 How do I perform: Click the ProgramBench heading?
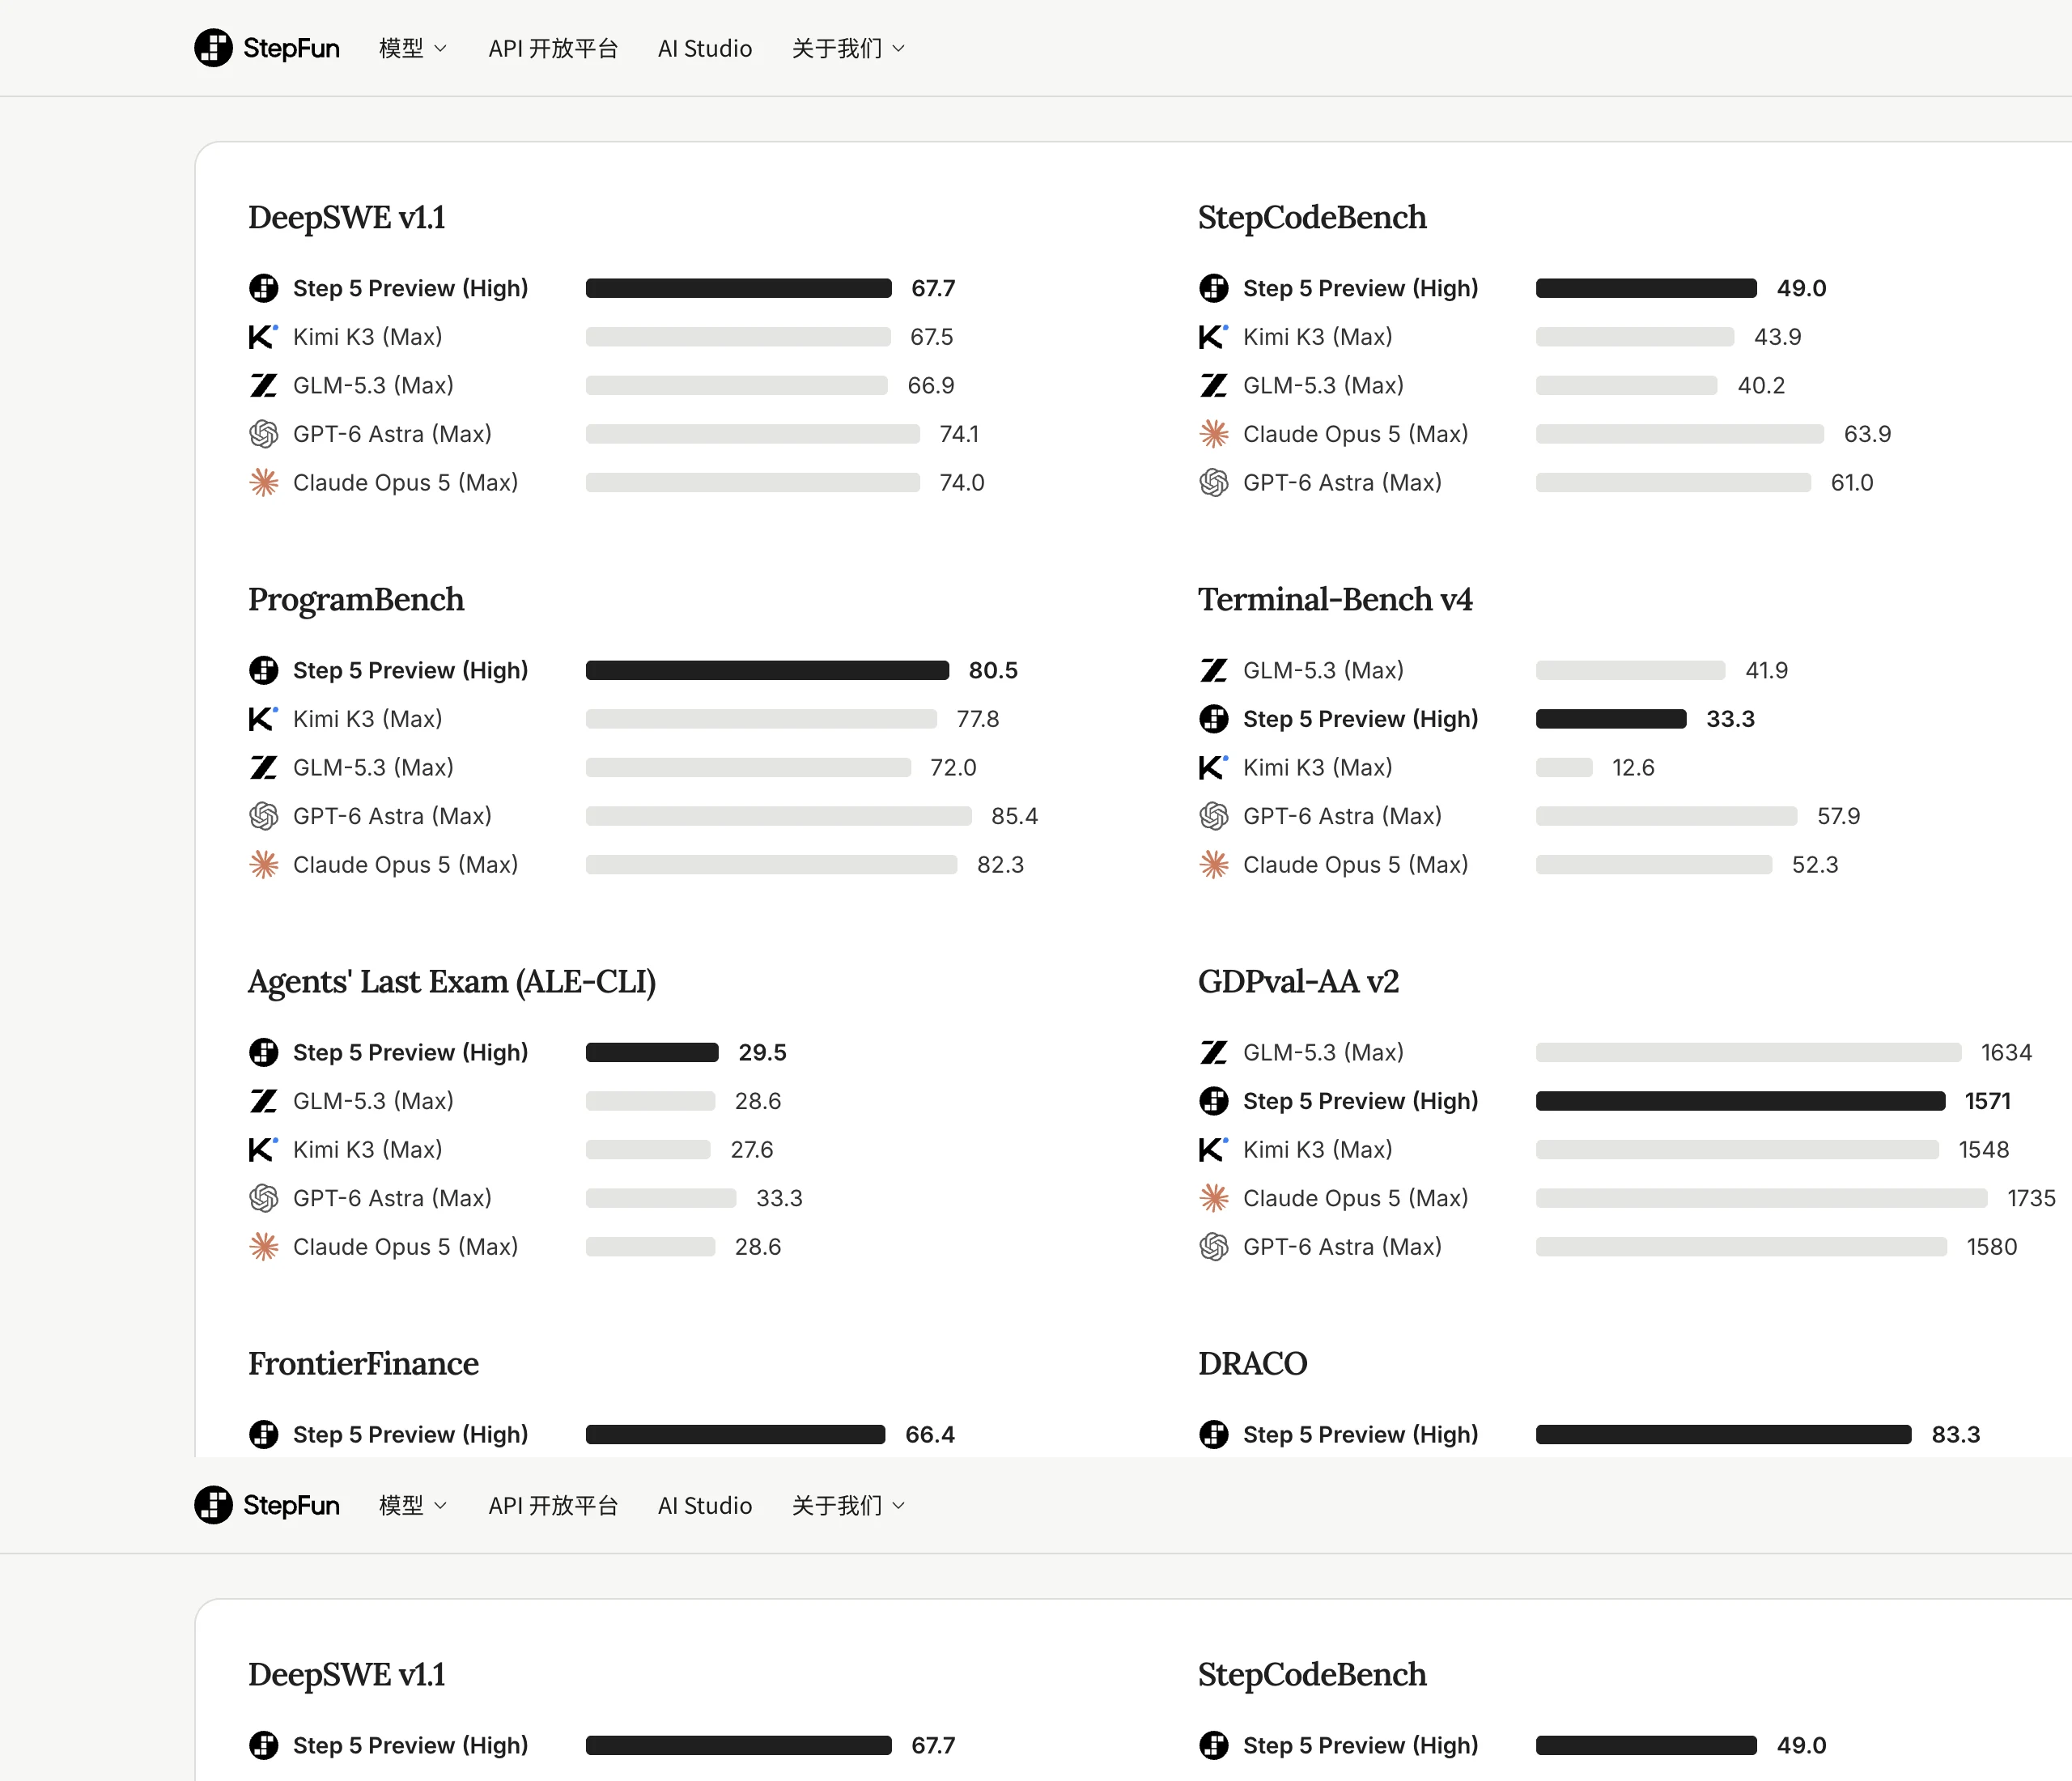[356, 599]
